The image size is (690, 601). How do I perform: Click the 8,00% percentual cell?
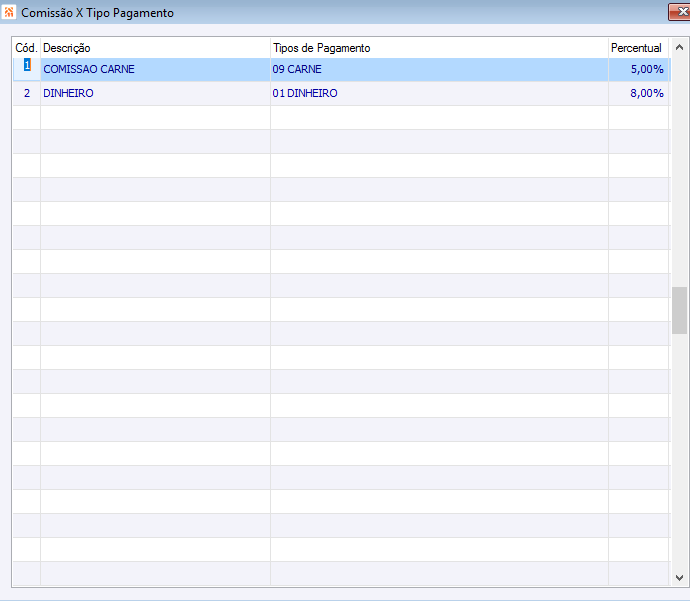[x=639, y=93]
